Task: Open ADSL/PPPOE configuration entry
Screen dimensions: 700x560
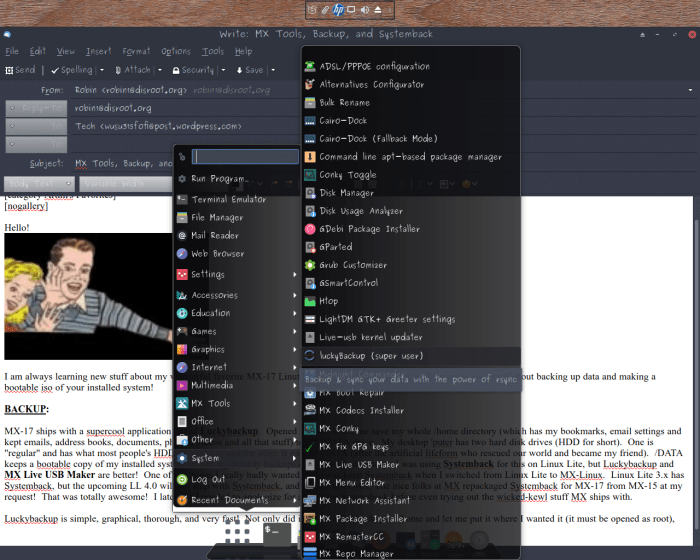Action: click(x=411, y=67)
